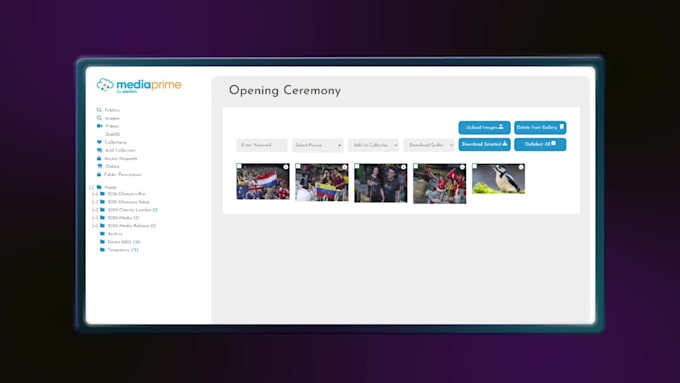Image resolution: width=680 pixels, height=383 pixels.
Task: Click the search icon beside Folders
Action: [99, 110]
